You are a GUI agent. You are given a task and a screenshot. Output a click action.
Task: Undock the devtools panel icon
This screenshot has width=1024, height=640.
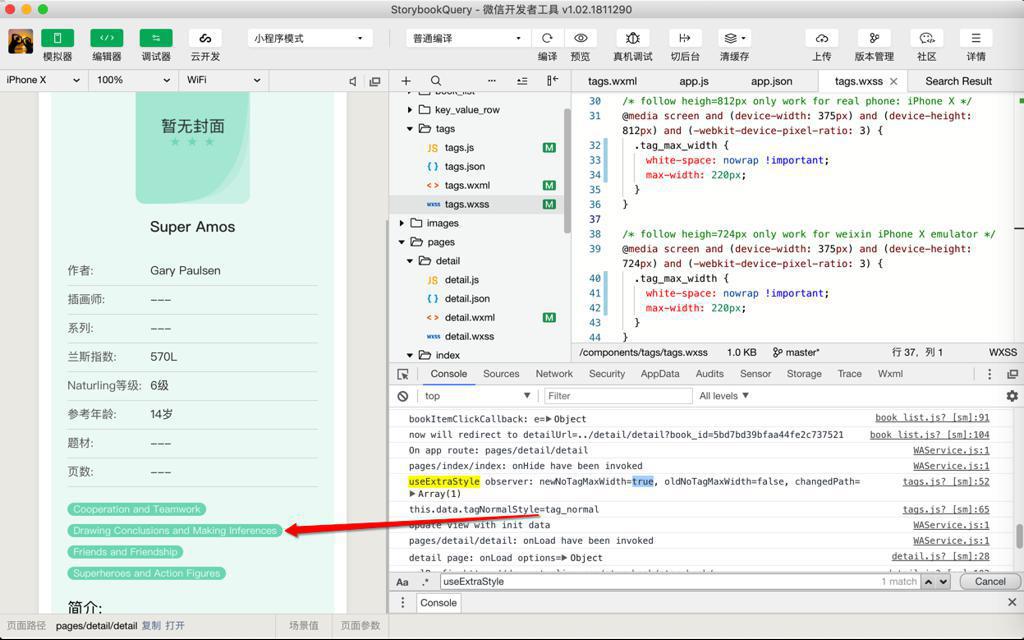point(1012,374)
